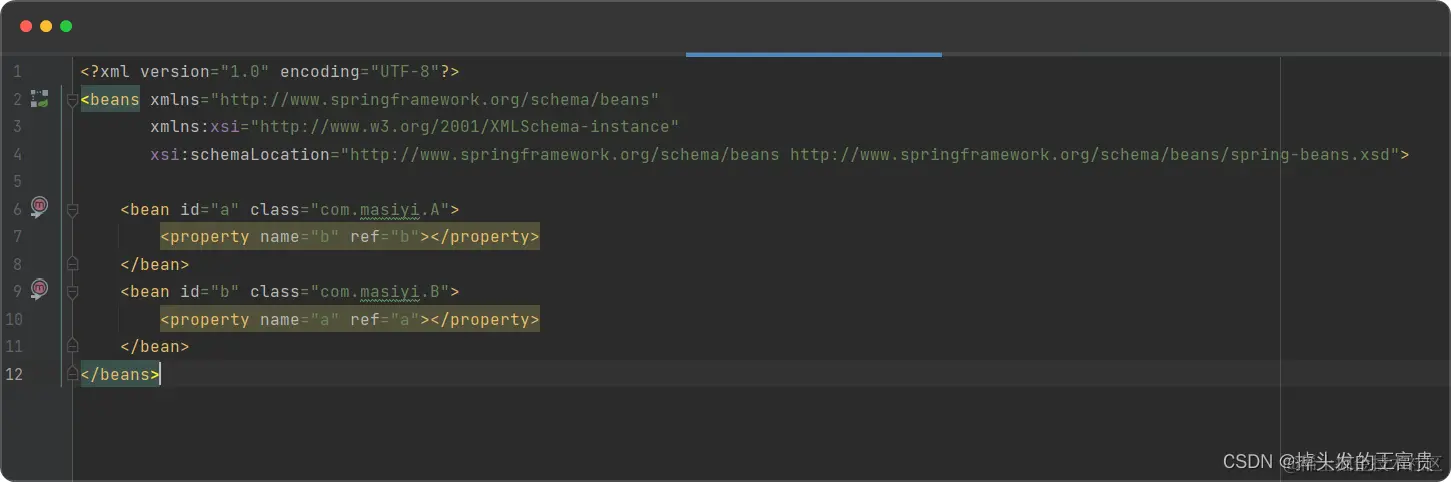
Task: Click the ref="b" attribute on line 7
Action: tap(385, 237)
